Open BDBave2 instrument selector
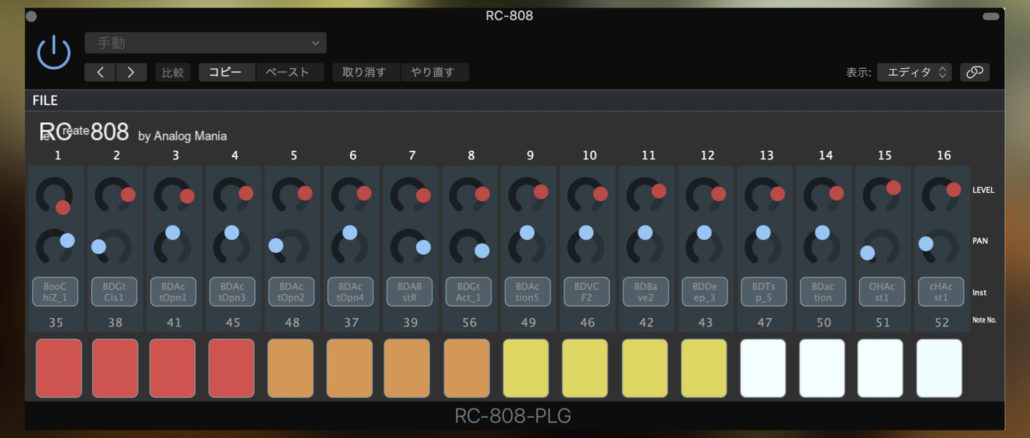Viewport: 1030px width, 438px height. [646, 292]
